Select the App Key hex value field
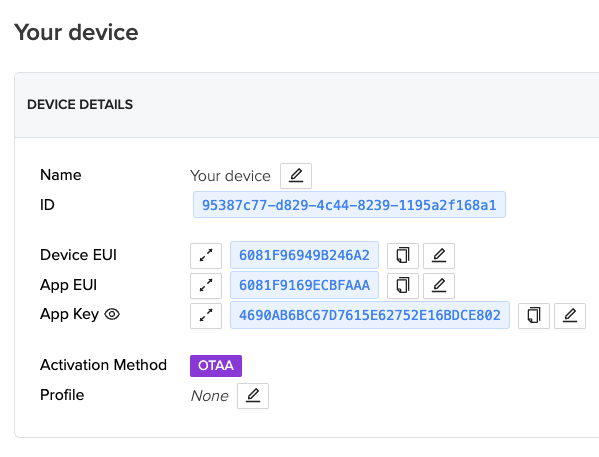Viewport: 599px width, 457px height. tap(370, 315)
